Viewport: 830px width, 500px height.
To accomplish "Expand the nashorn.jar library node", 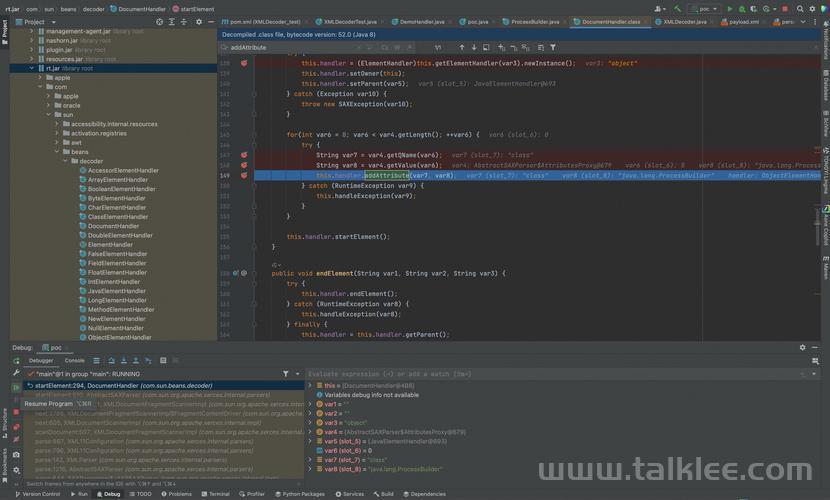I will coord(31,40).
